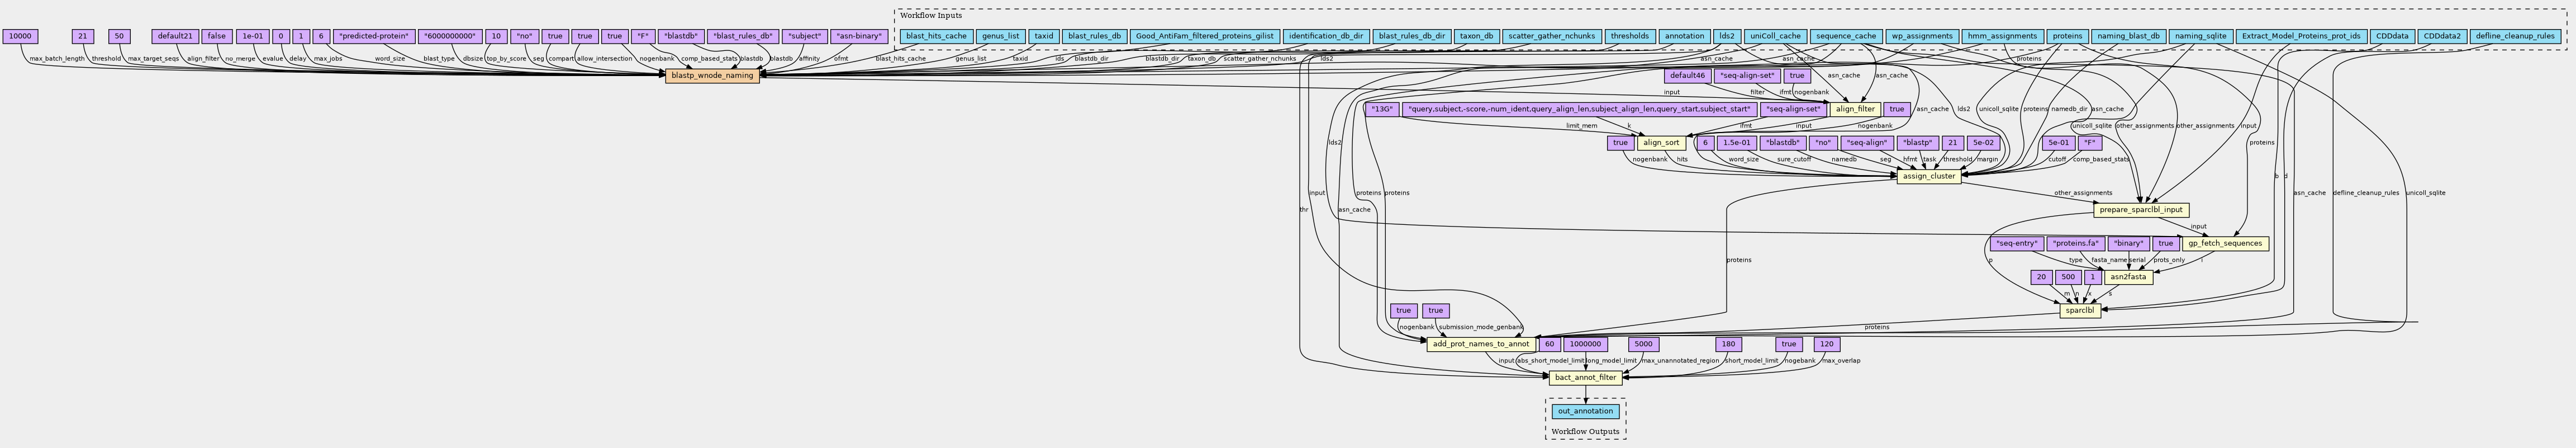Screen dimensions: 2576x448
Task: Select the out_annotation output node
Action: (1585, 411)
